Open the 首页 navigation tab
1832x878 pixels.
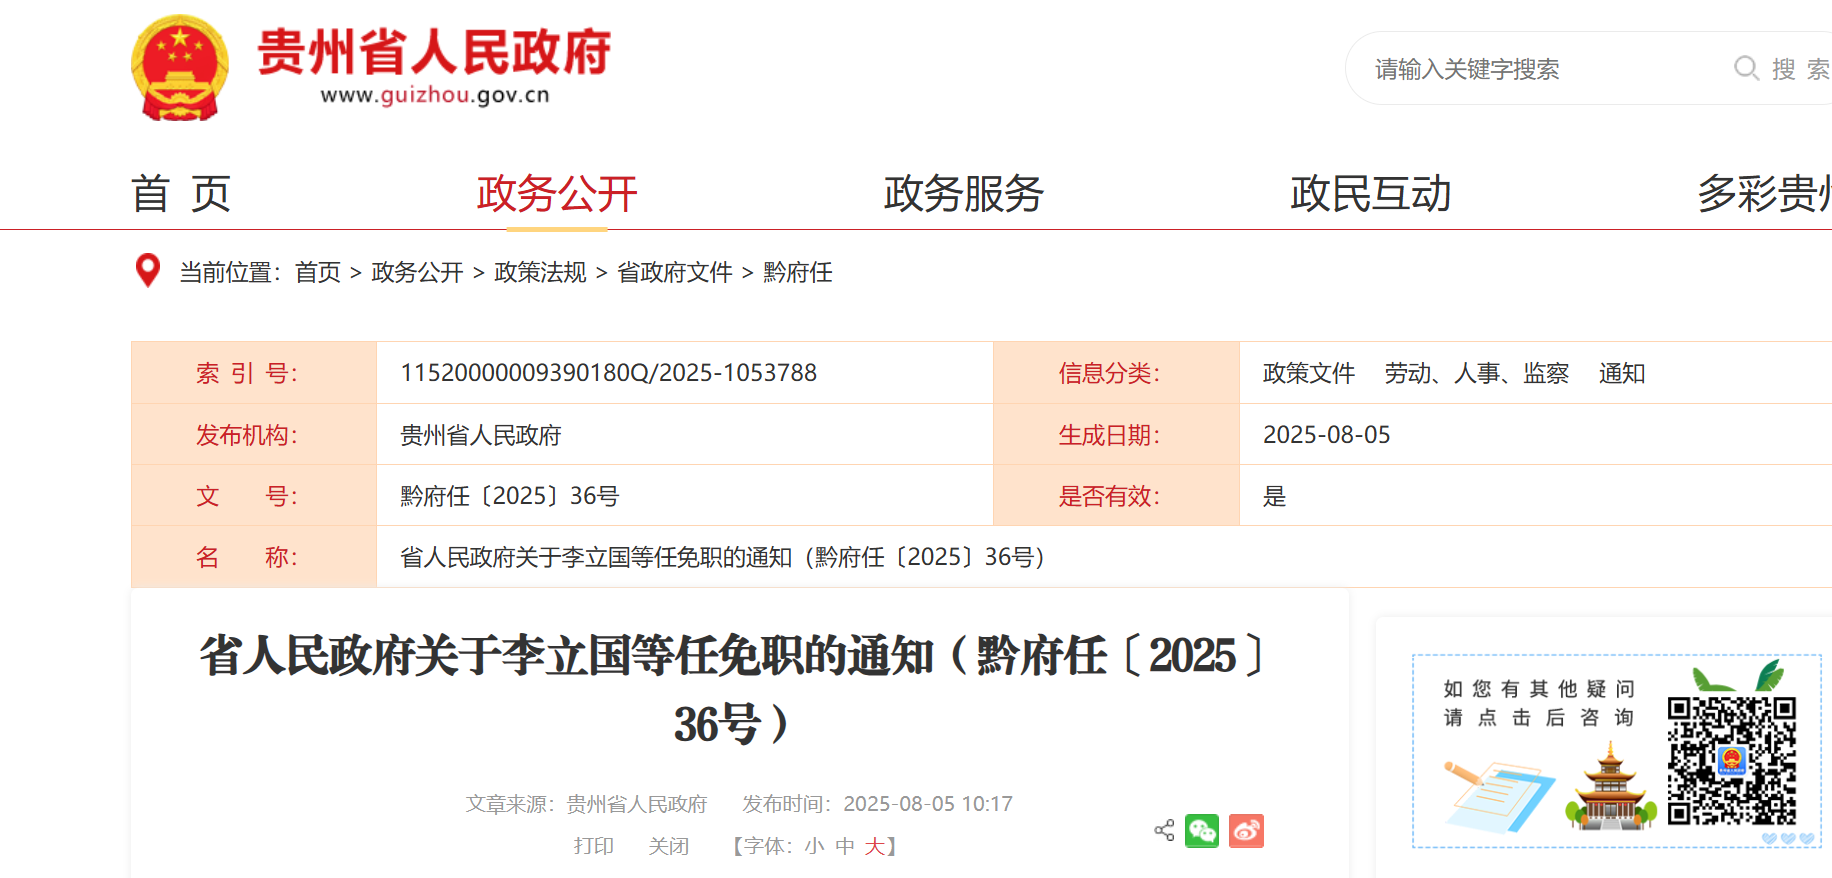click(181, 194)
